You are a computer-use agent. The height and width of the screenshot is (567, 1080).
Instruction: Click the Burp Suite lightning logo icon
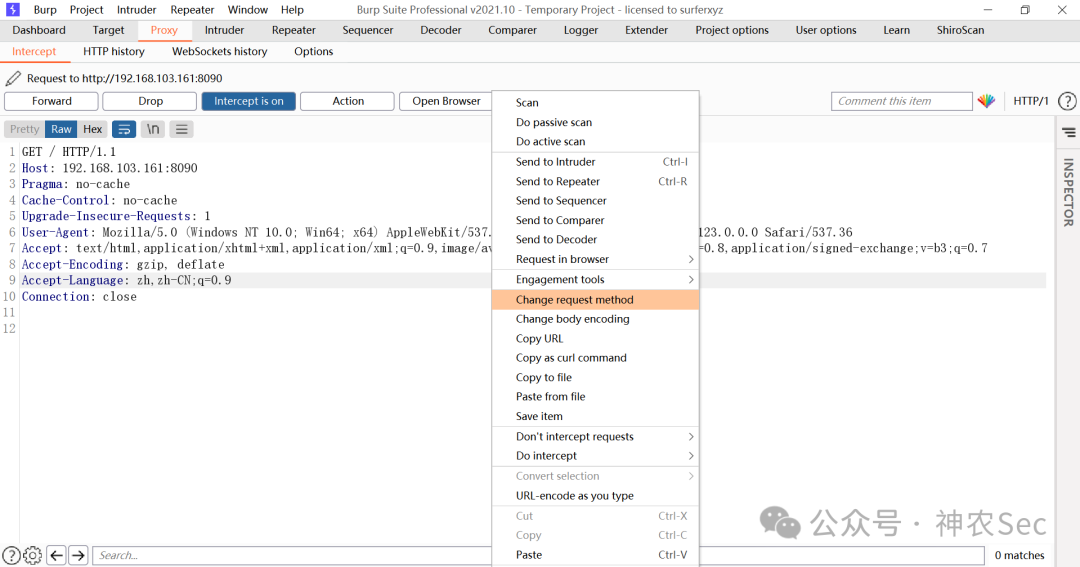pyautogui.click(x=12, y=10)
